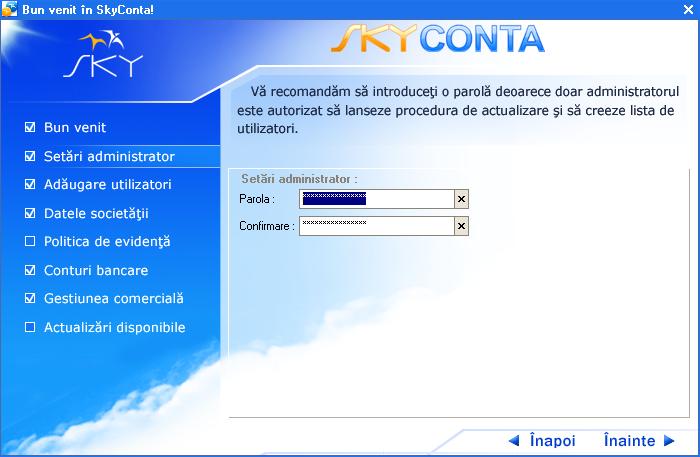
Task: Open the Bun venit step
Action: pos(75,128)
